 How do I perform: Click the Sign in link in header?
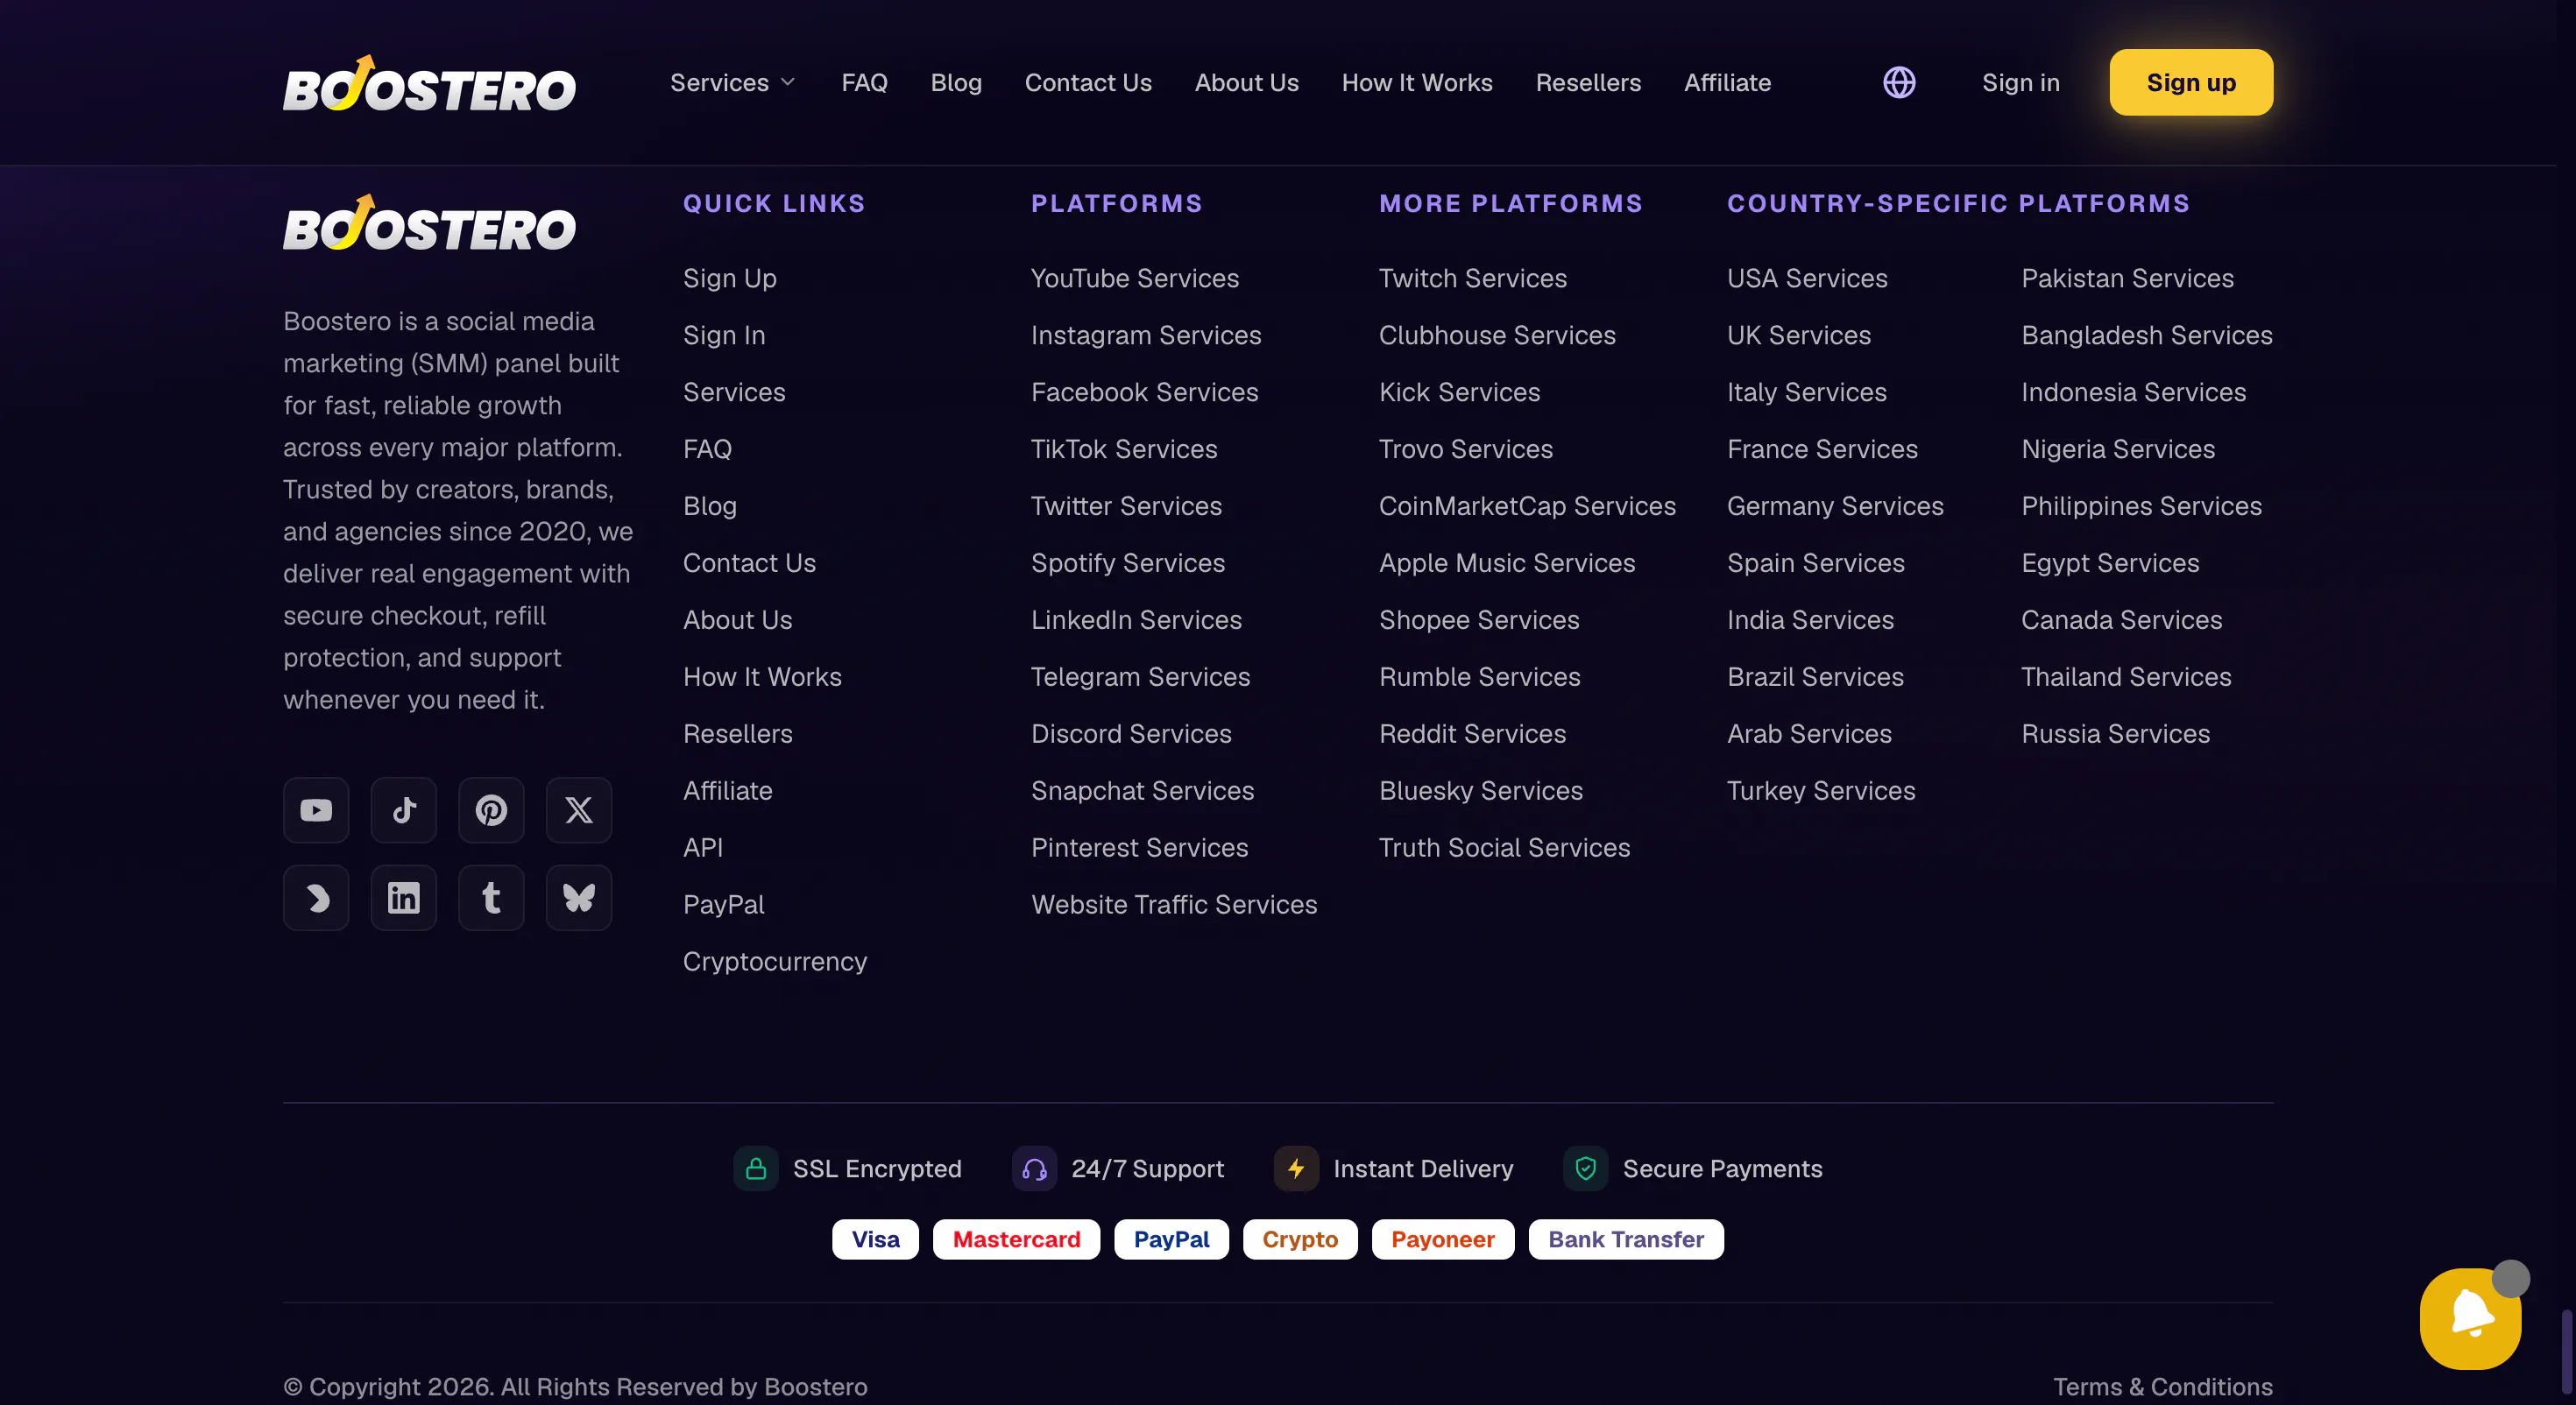pyautogui.click(x=2021, y=82)
